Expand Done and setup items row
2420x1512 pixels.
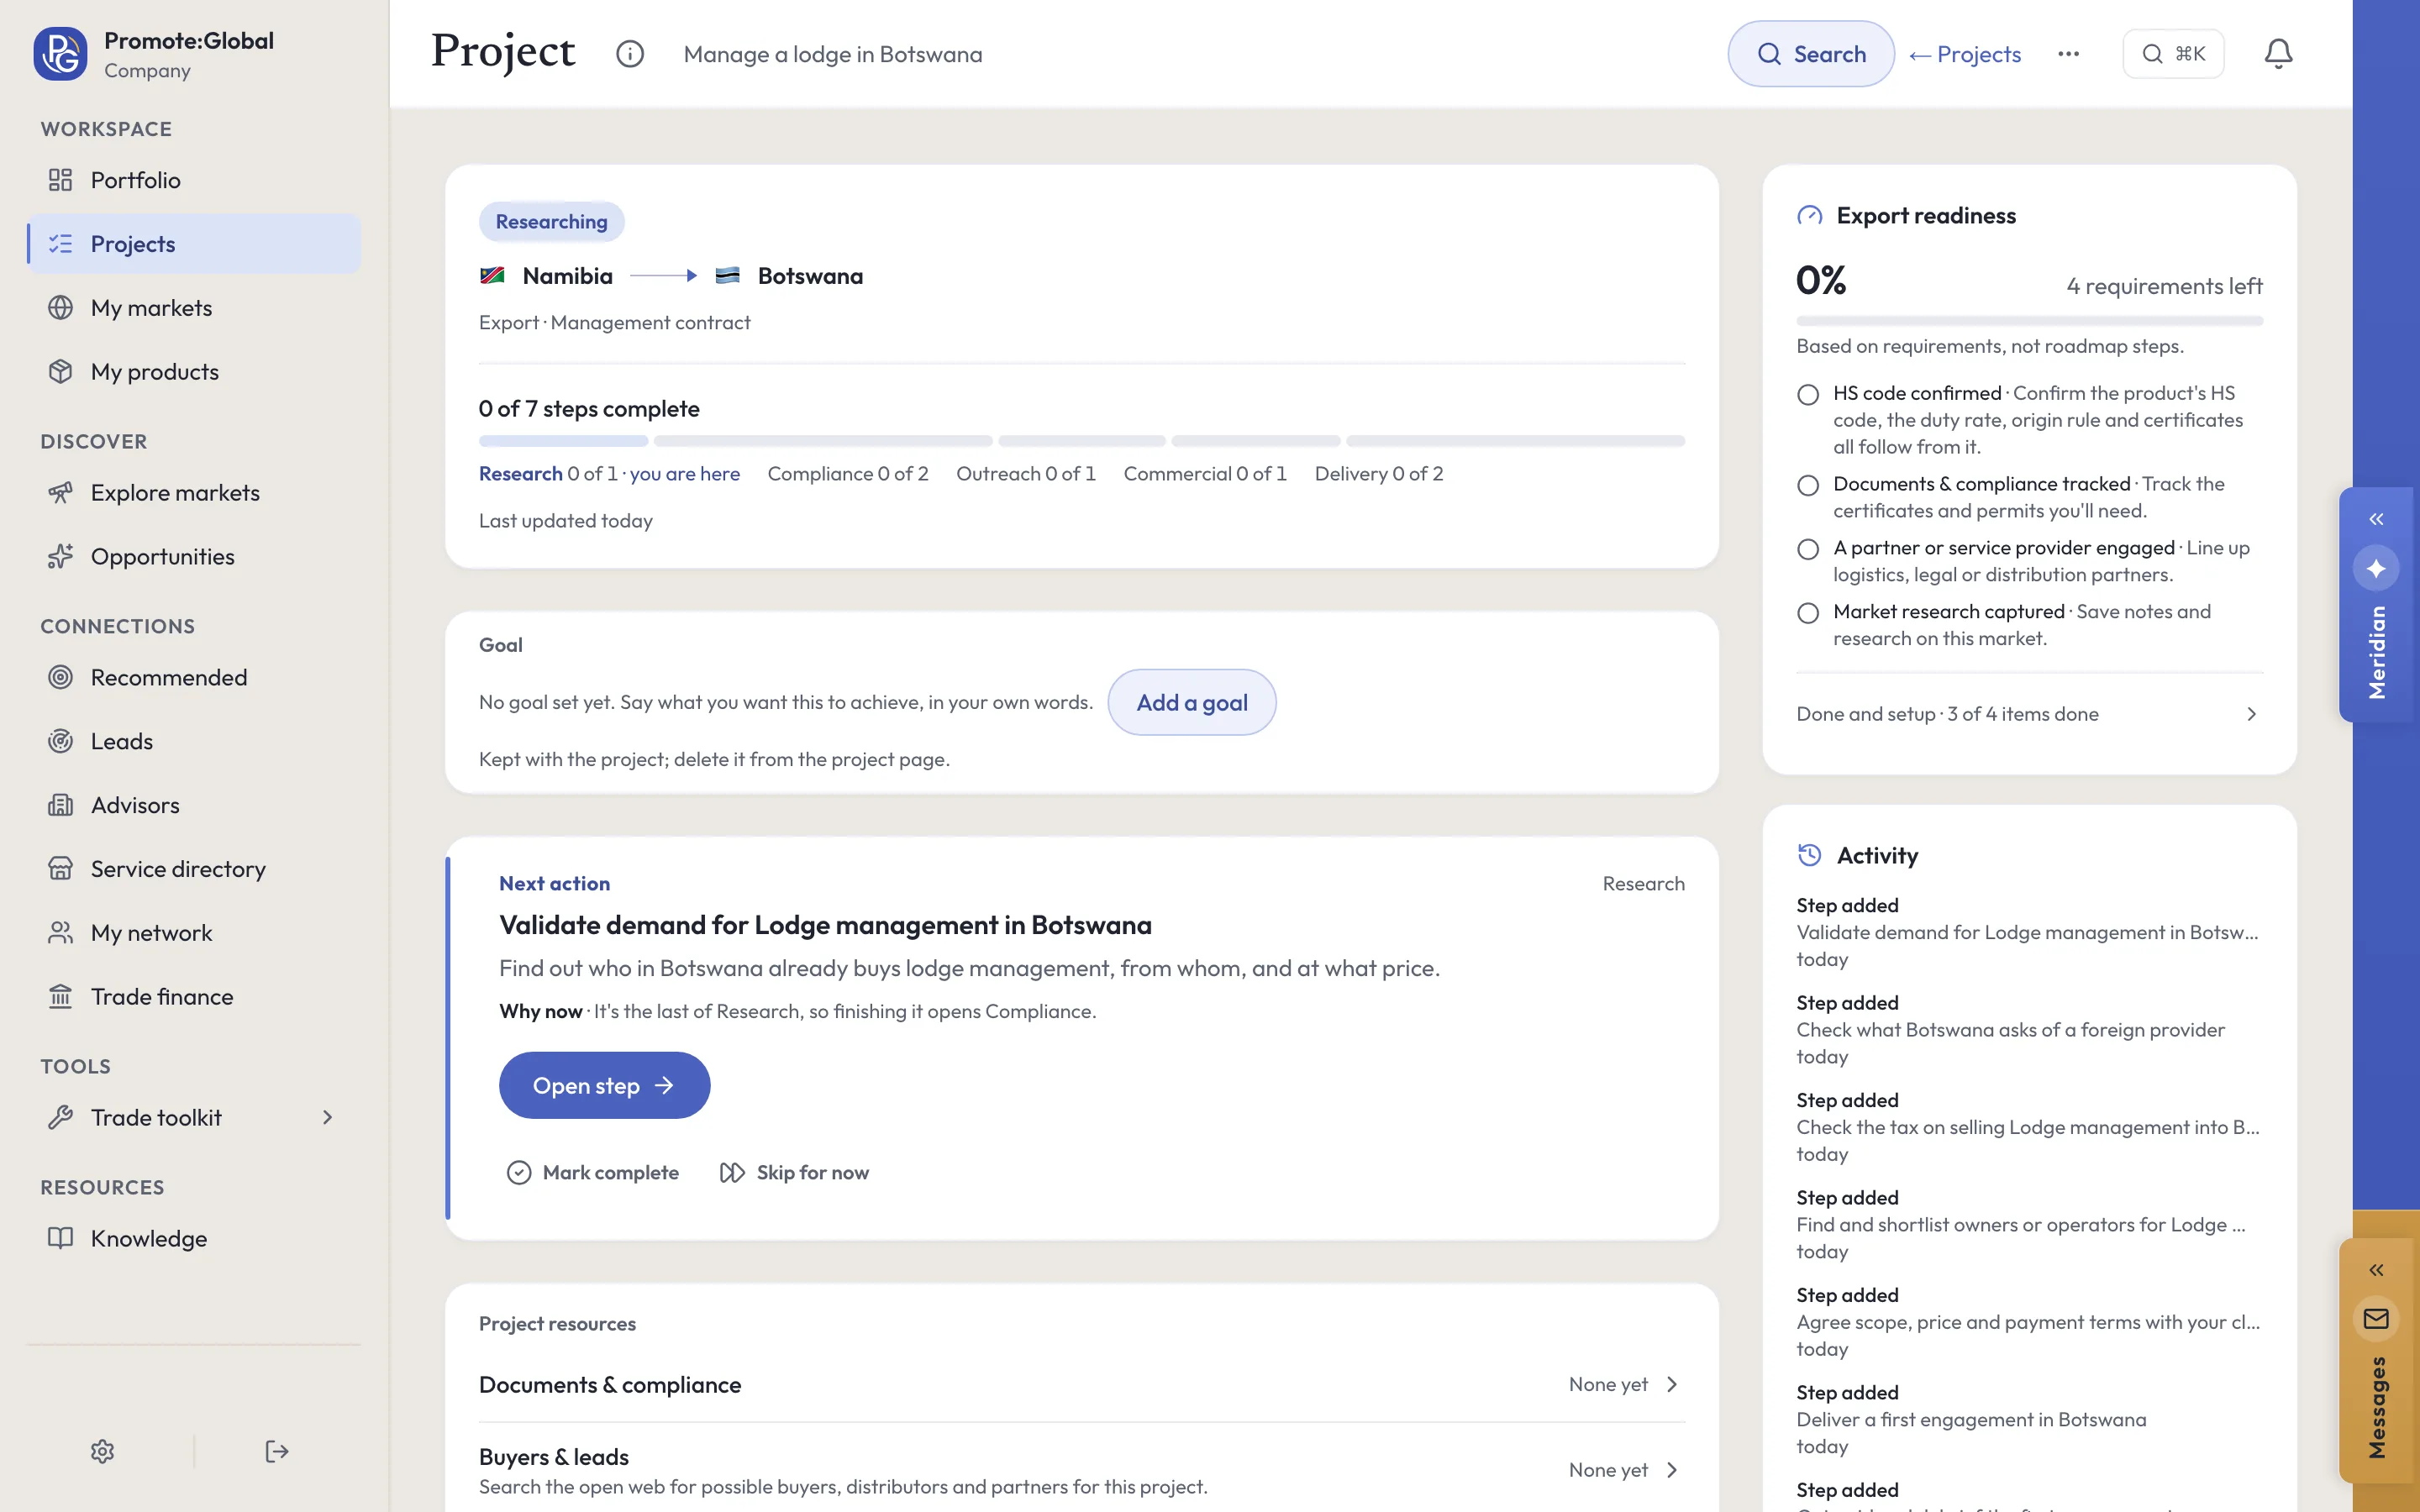tap(2029, 714)
